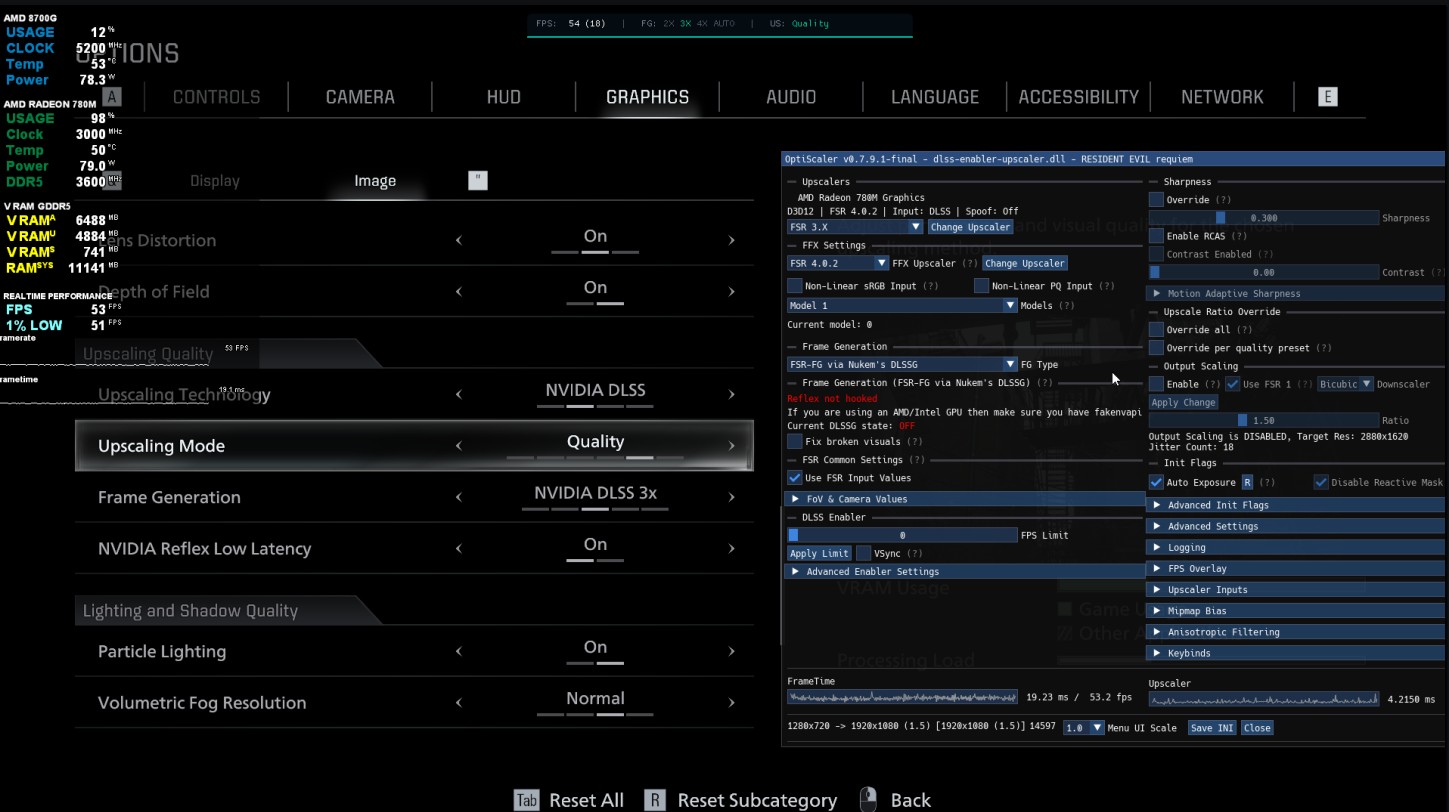1449x812 pixels.
Task: Click the (?) help beside Fix broken visuals
Action: [914, 441]
